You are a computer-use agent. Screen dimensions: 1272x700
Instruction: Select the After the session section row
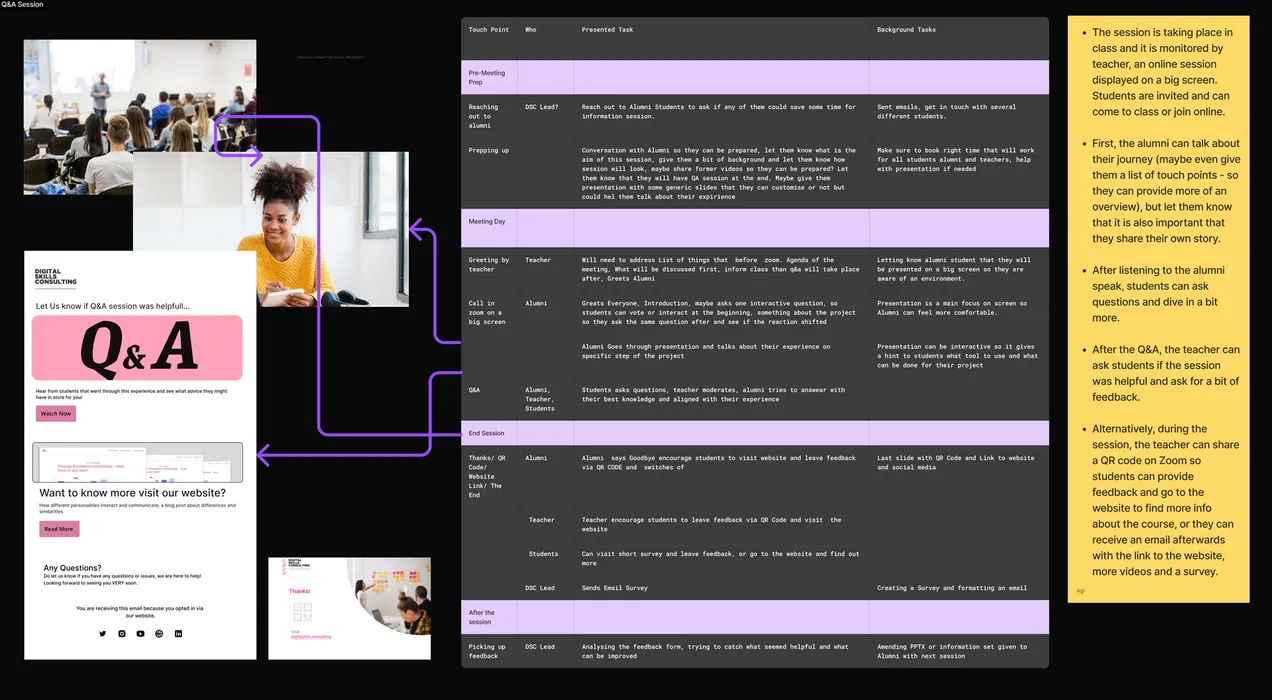pyautogui.click(x=754, y=616)
